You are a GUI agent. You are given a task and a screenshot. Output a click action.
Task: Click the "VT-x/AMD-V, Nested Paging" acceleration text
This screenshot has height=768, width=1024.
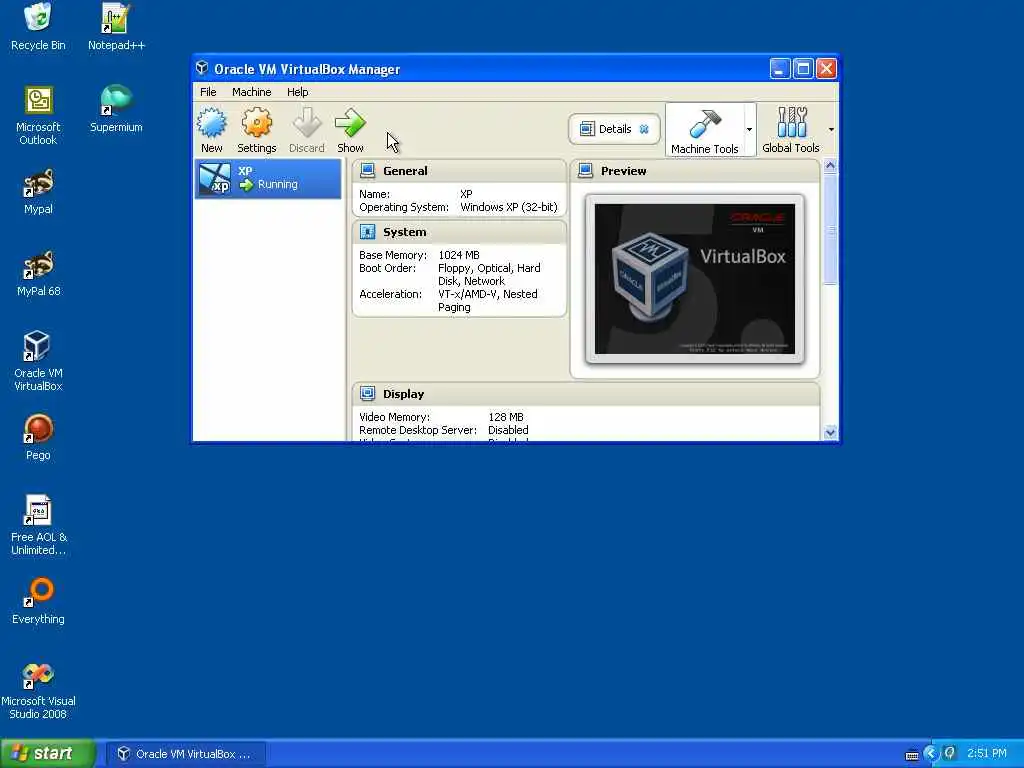(x=488, y=300)
